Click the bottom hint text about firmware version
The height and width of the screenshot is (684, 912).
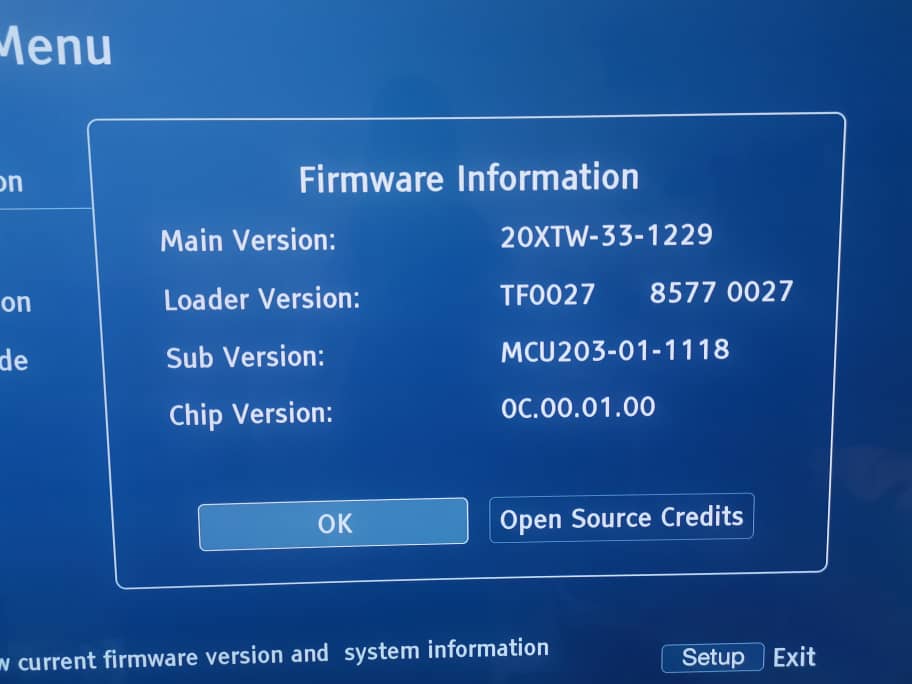pos(274,655)
